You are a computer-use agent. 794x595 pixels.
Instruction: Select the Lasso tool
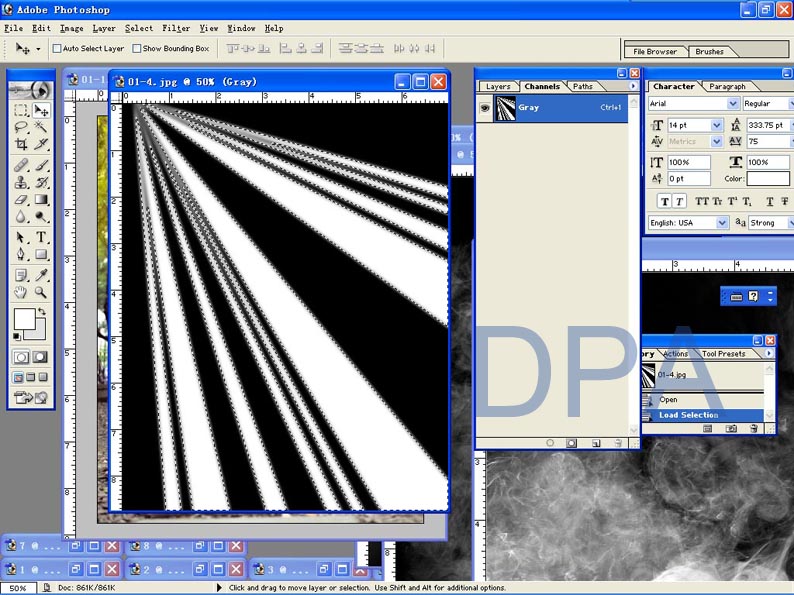pos(21,127)
